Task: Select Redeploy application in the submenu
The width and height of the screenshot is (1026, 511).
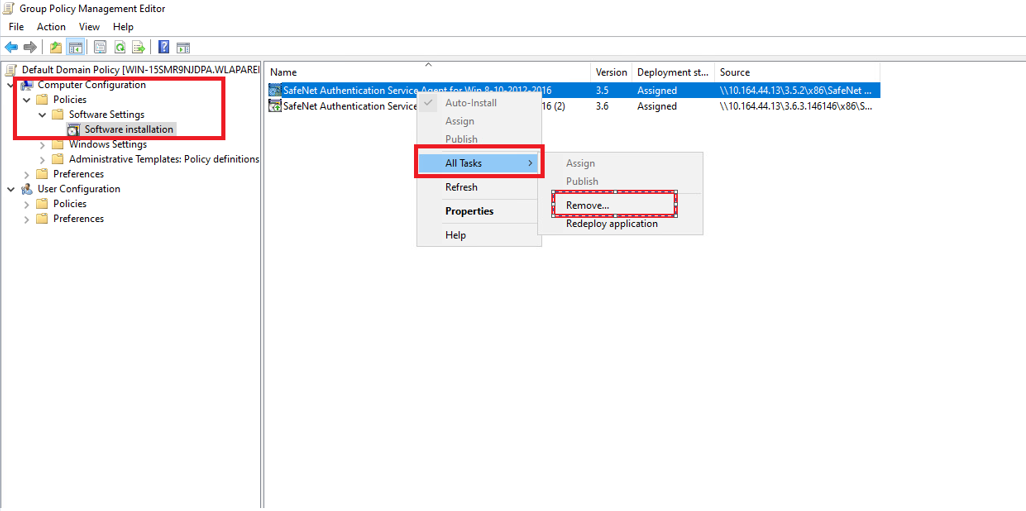Action: pos(620,224)
